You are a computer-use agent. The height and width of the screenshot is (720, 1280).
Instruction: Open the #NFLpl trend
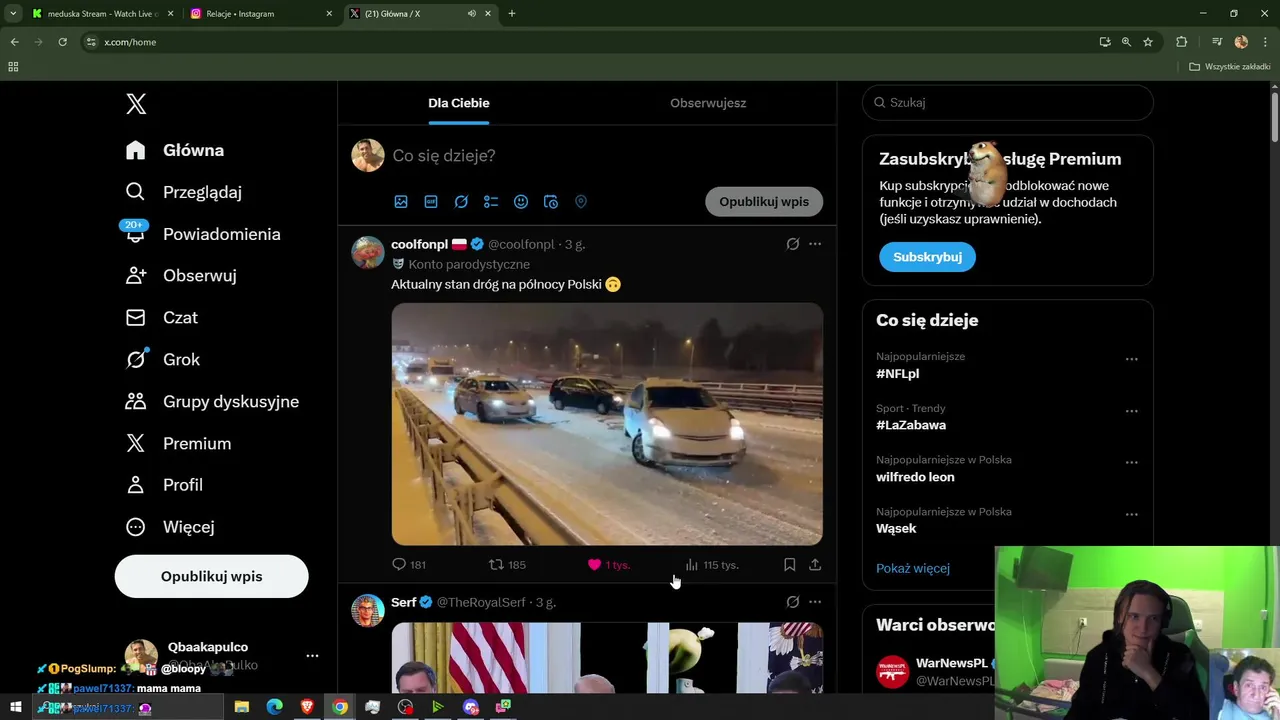pos(898,374)
